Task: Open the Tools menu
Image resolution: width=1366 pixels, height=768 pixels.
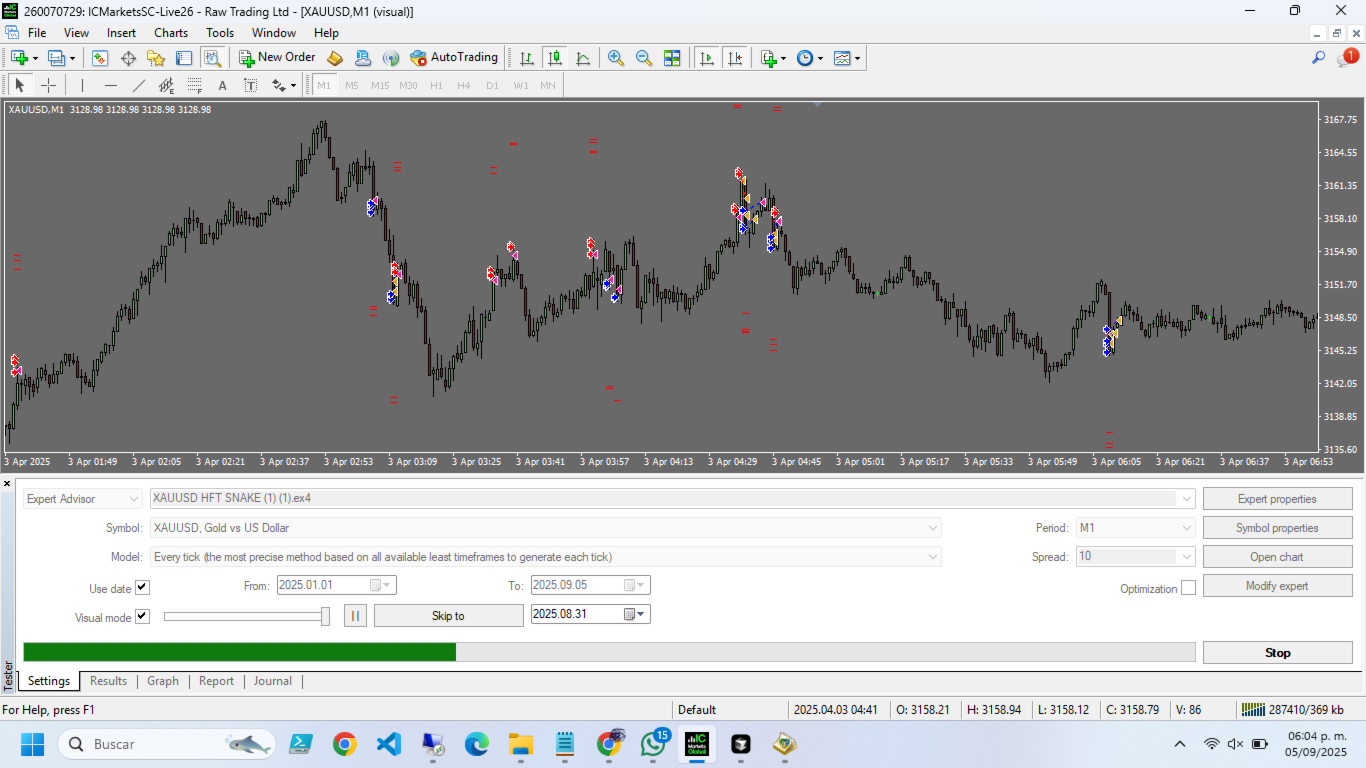Action: tap(220, 32)
